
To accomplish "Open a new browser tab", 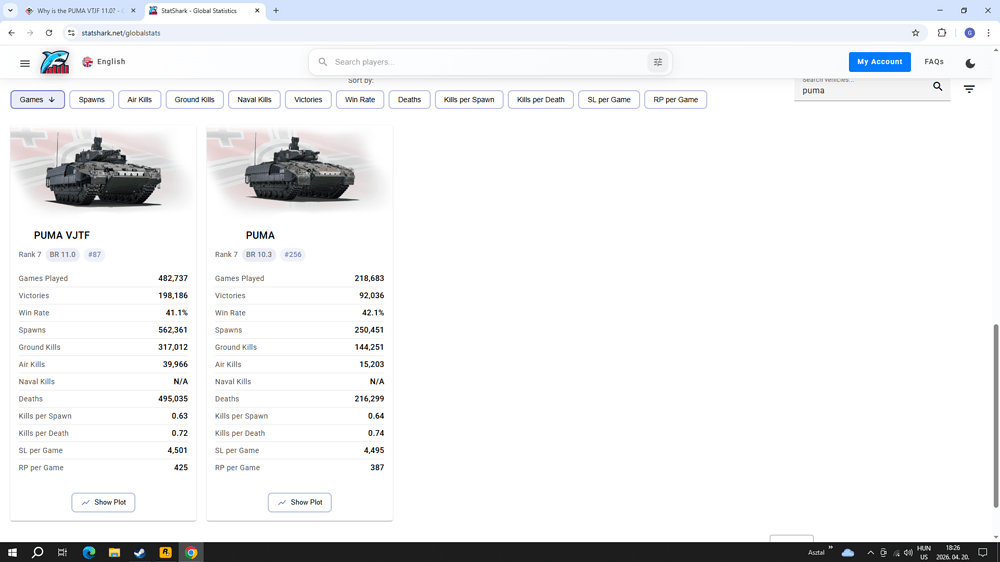I will (x=276, y=11).
